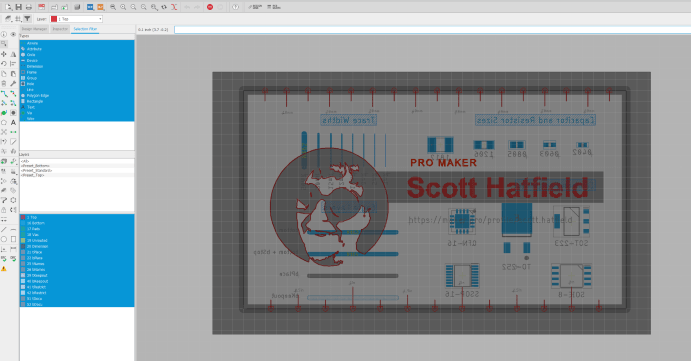Click the yellow warning errors icon
Image resolution: width=691 pixels, height=361 pixels.
point(4,268)
